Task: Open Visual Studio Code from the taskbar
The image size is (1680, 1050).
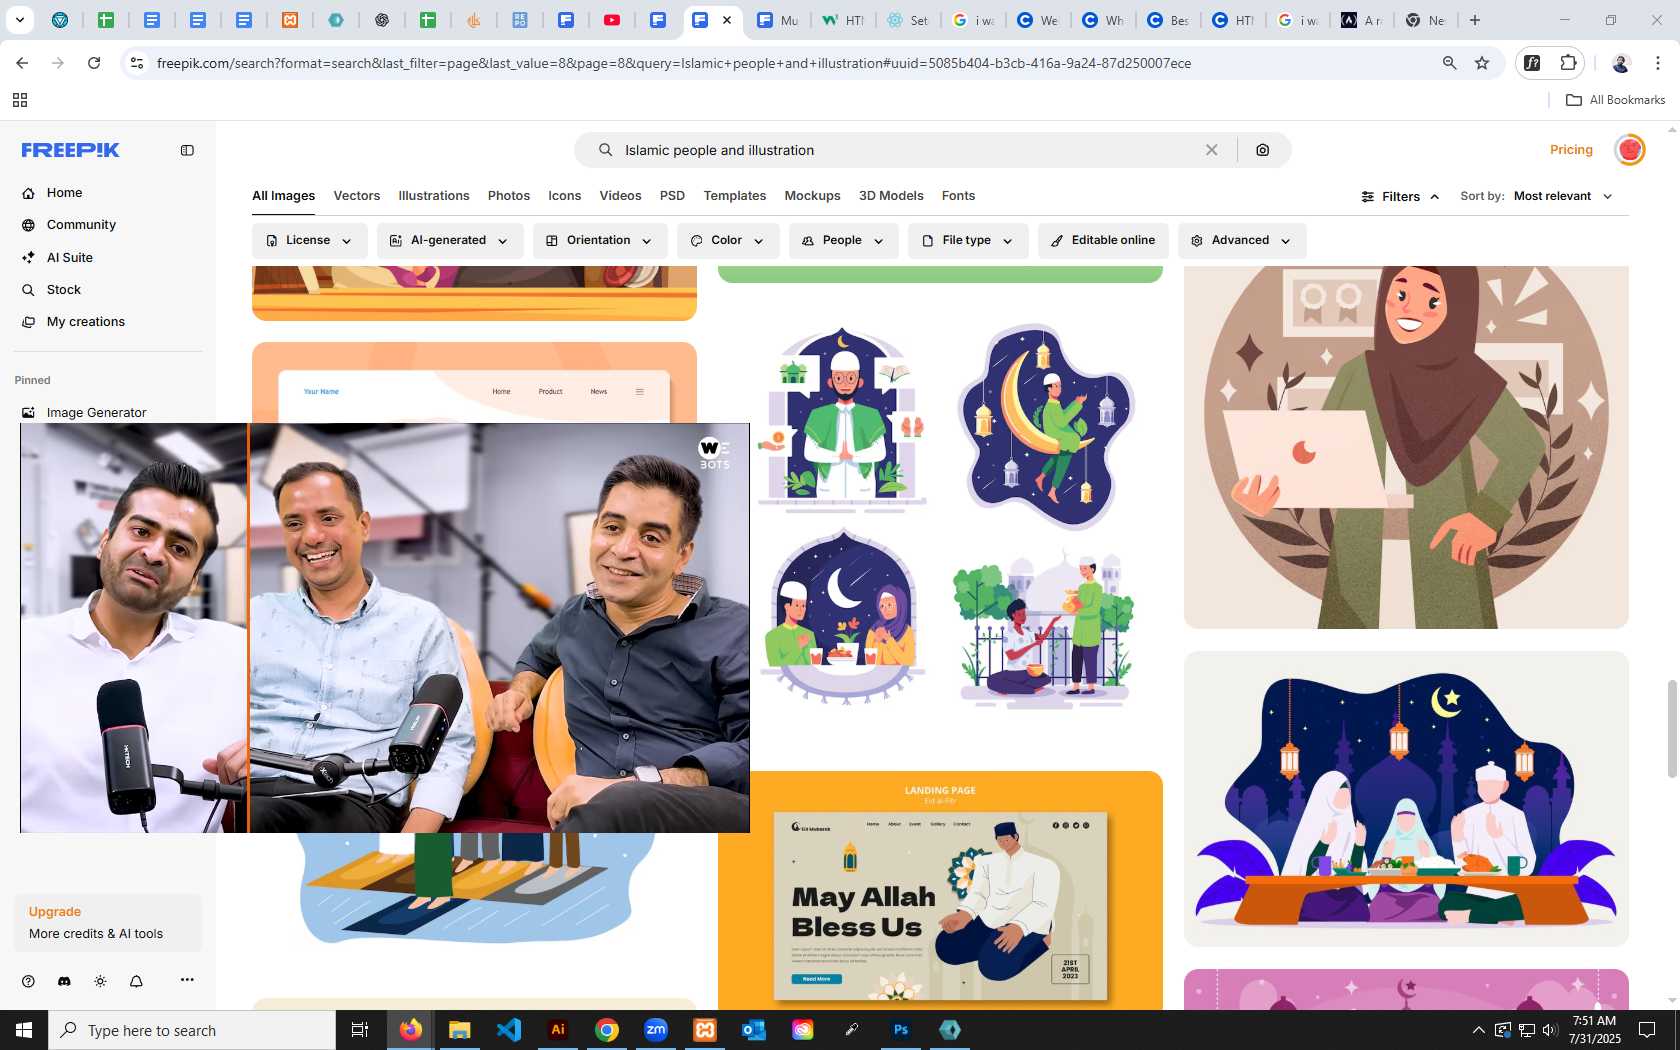Action: point(509,1030)
